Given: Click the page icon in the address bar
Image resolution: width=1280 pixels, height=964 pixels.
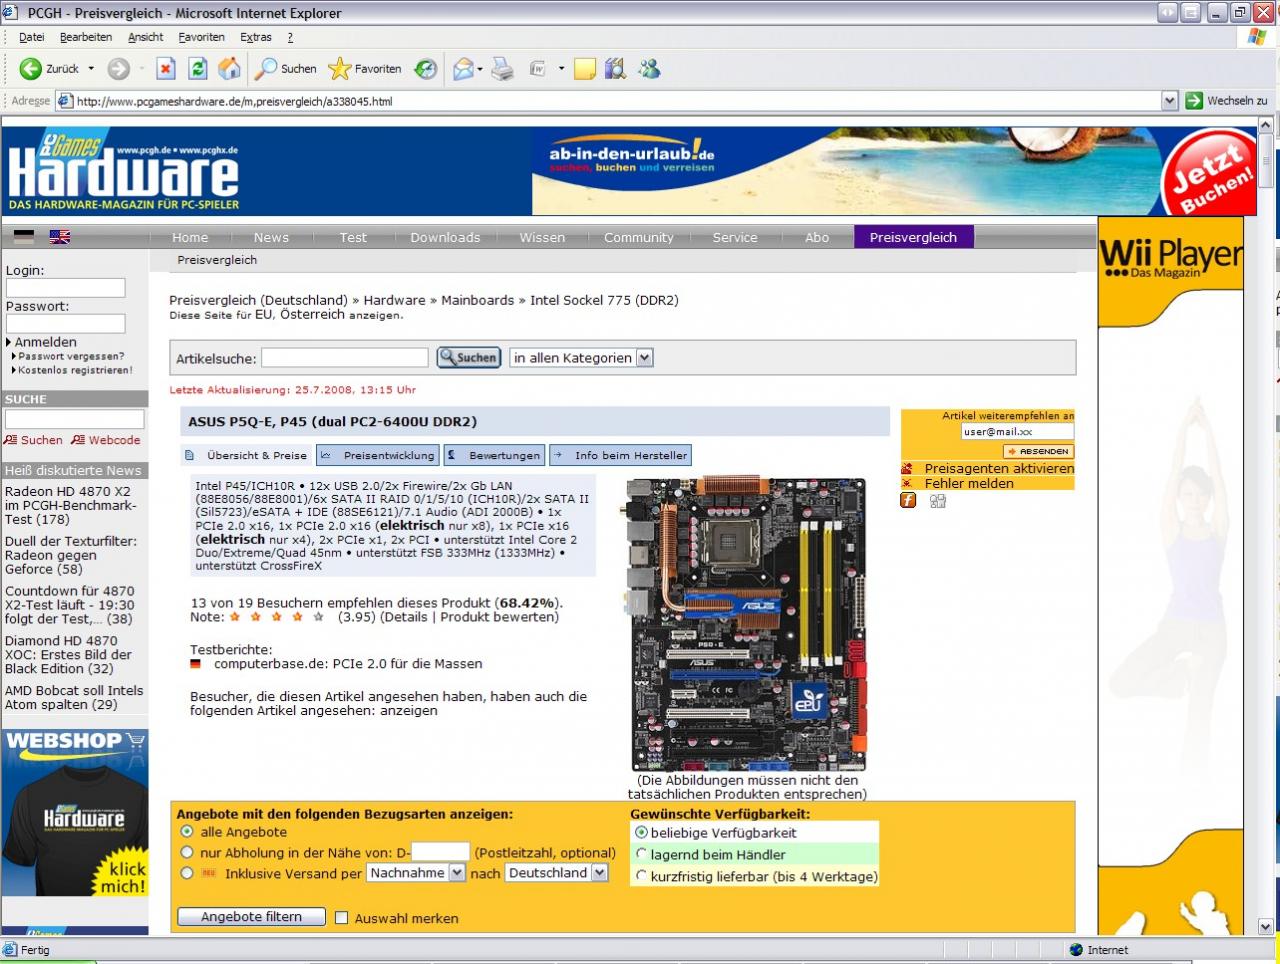Looking at the screenshot, I should tap(65, 101).
